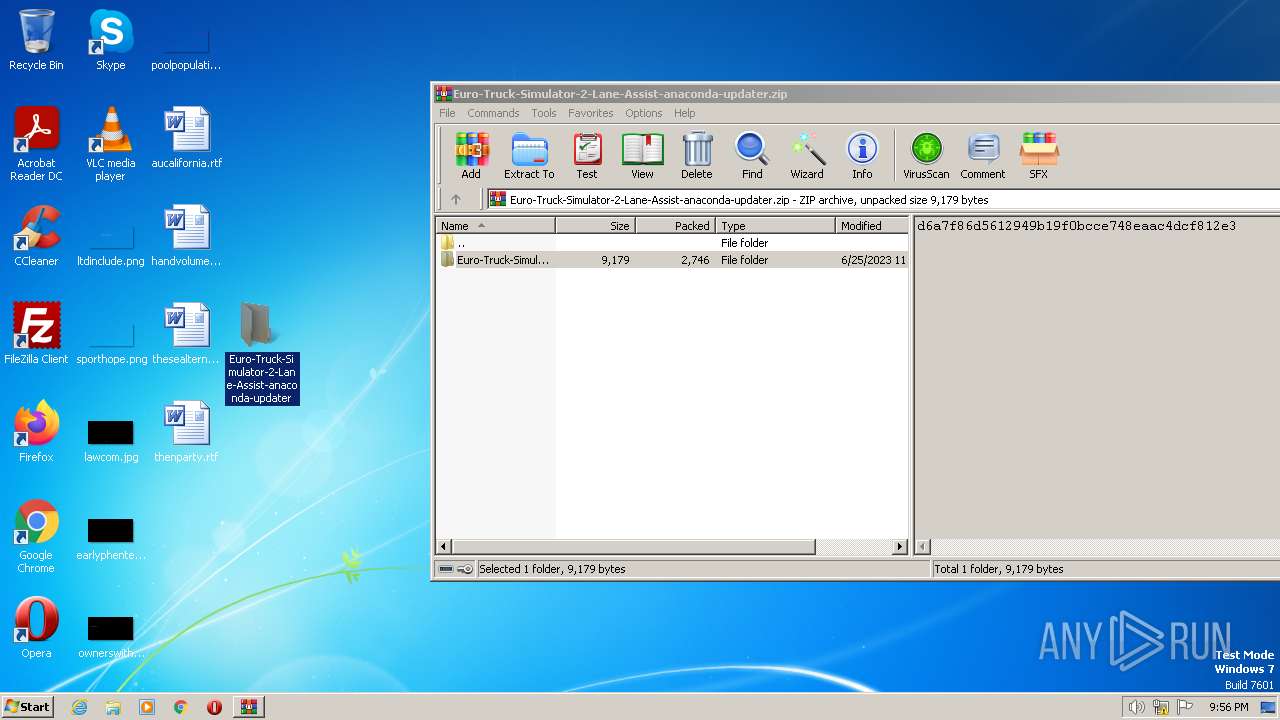This screenshot has width=1280, height=720.
Task: Click the archive comment hash text
Action: 1076,226
